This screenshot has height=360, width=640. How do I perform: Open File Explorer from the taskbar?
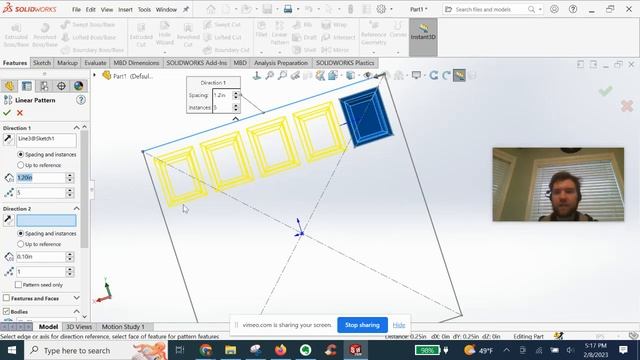click(x=231, y=350)
